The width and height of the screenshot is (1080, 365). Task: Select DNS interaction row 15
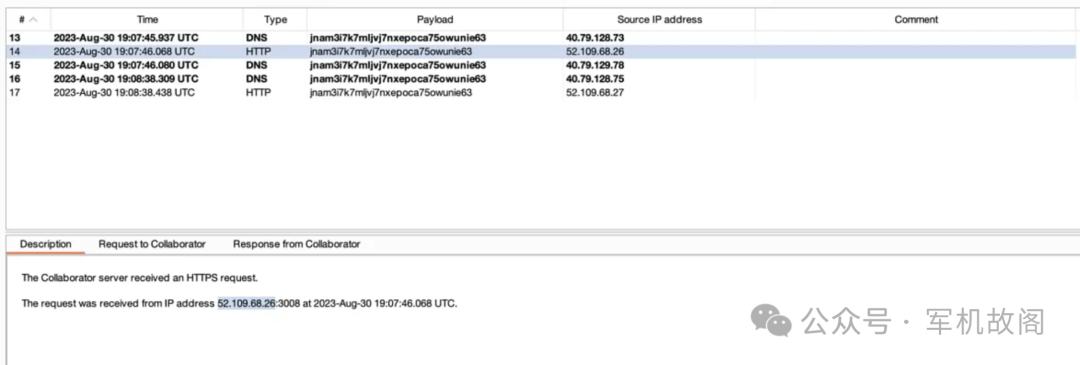pyautogui.click(x=541, y=65)
